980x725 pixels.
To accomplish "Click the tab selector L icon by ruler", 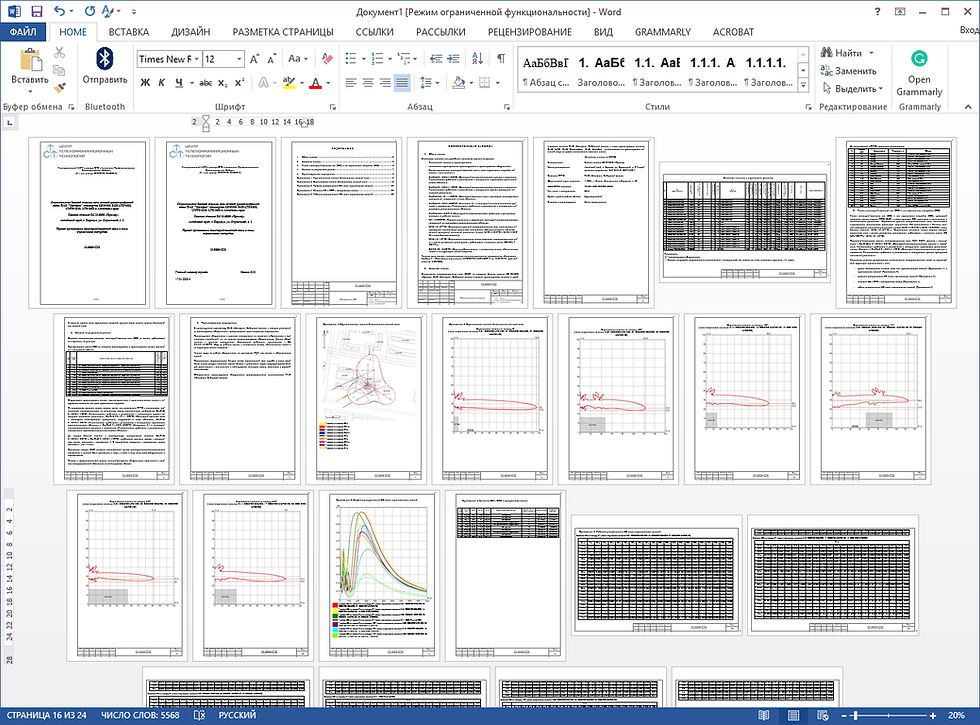I will click(9, 123).
